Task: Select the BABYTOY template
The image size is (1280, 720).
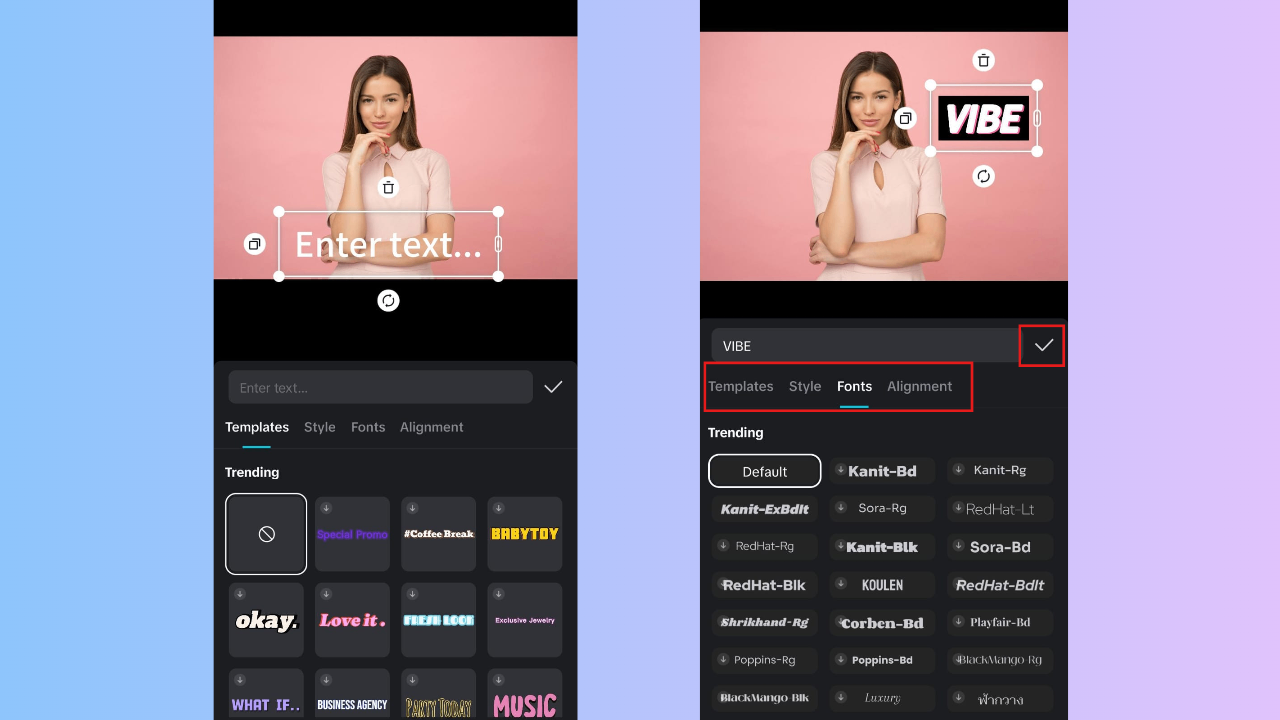Action: pos(524,533)
